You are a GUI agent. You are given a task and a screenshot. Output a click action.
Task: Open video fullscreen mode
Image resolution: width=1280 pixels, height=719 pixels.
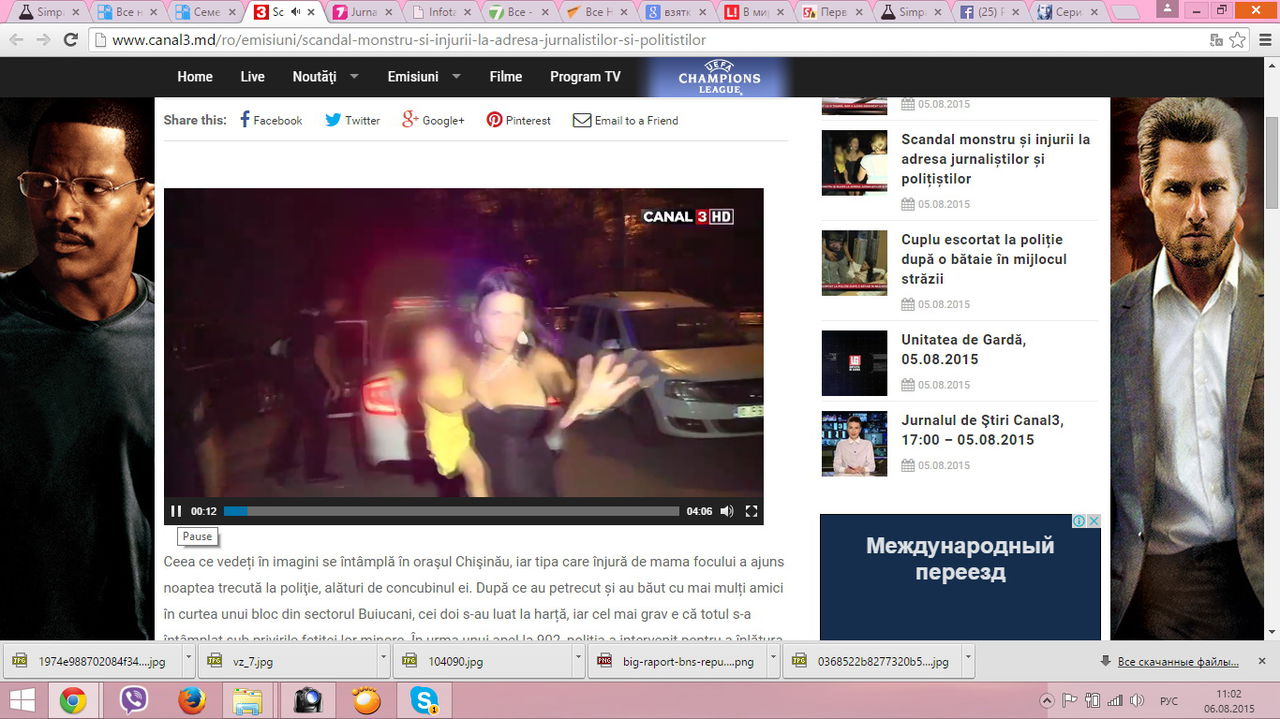[752, 511]
